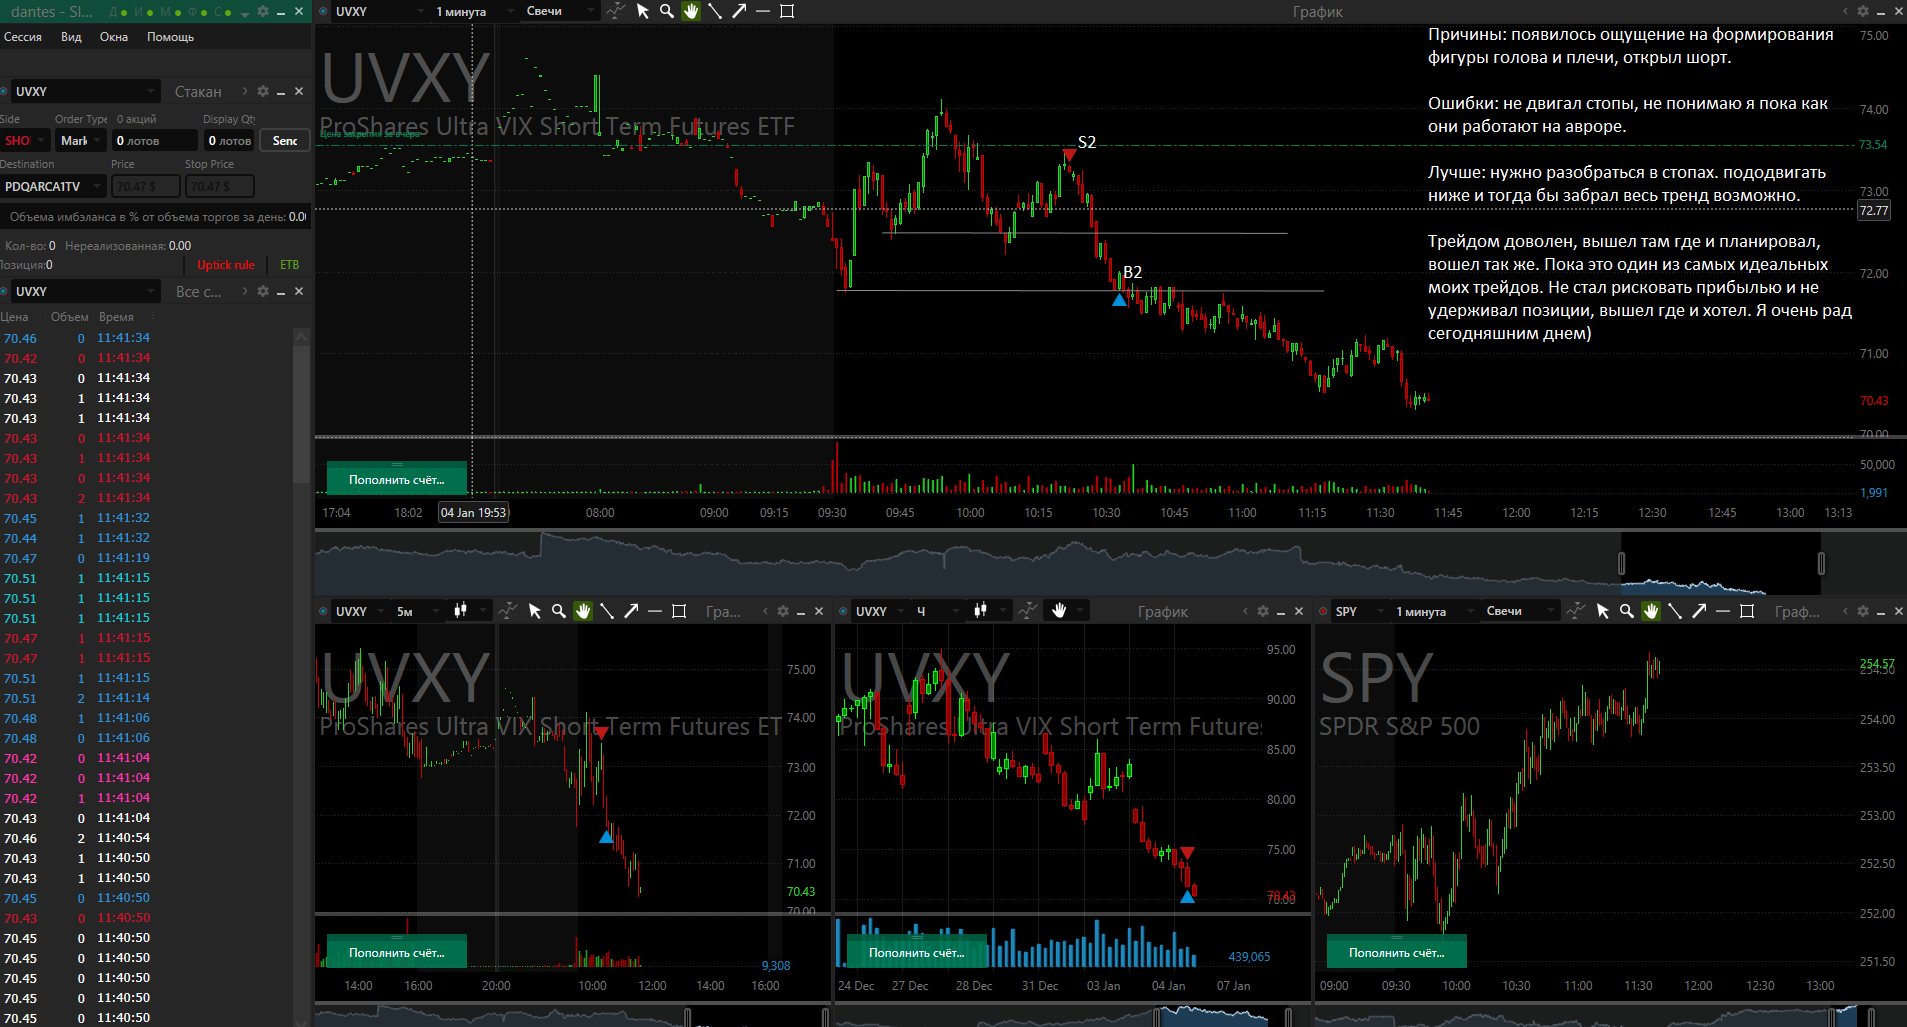
Task: Select rectangle tool in UVXY 5м chart
Action: (679, 611)
